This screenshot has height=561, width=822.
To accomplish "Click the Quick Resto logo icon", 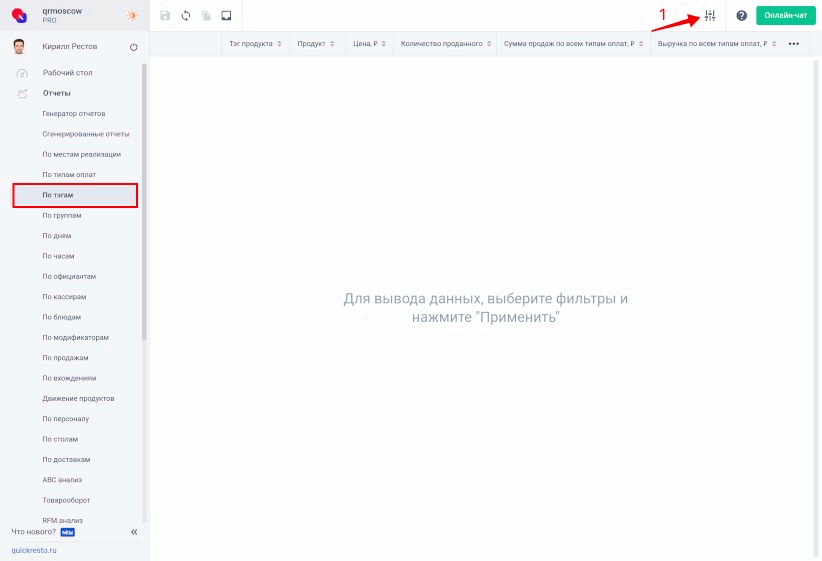I will pos(19,16).
